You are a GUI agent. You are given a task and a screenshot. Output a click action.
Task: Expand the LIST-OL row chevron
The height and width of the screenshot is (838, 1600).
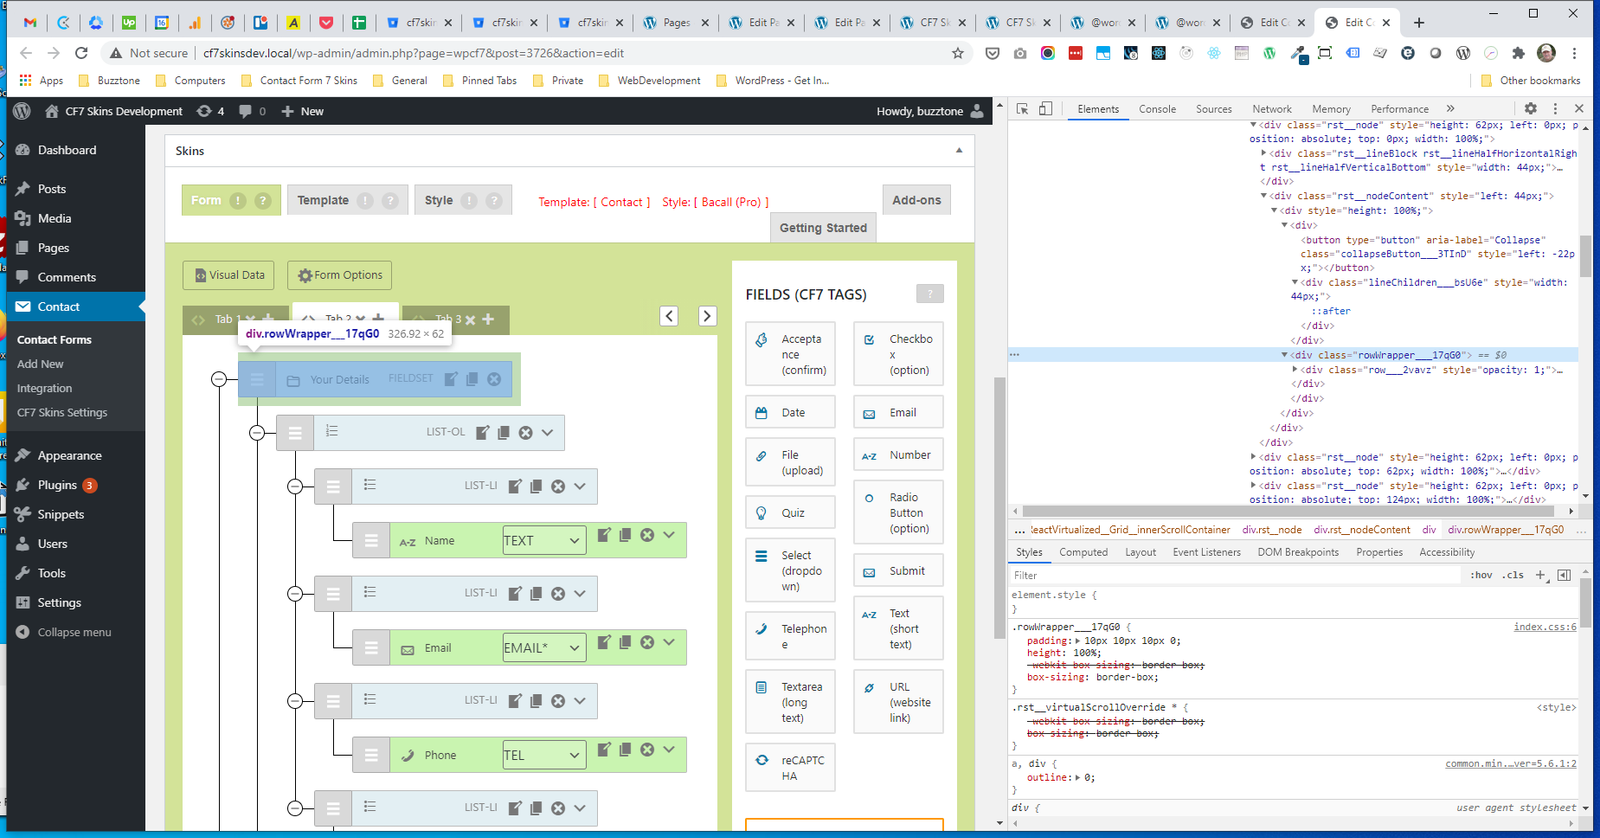pos(548,433)
